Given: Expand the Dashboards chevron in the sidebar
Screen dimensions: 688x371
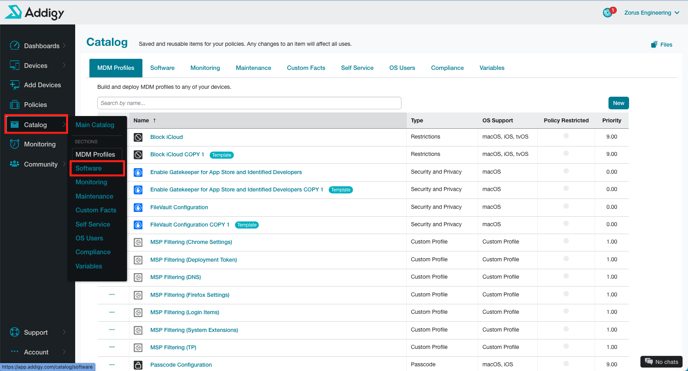Looking at the screenshot, I should coord(64,46).
